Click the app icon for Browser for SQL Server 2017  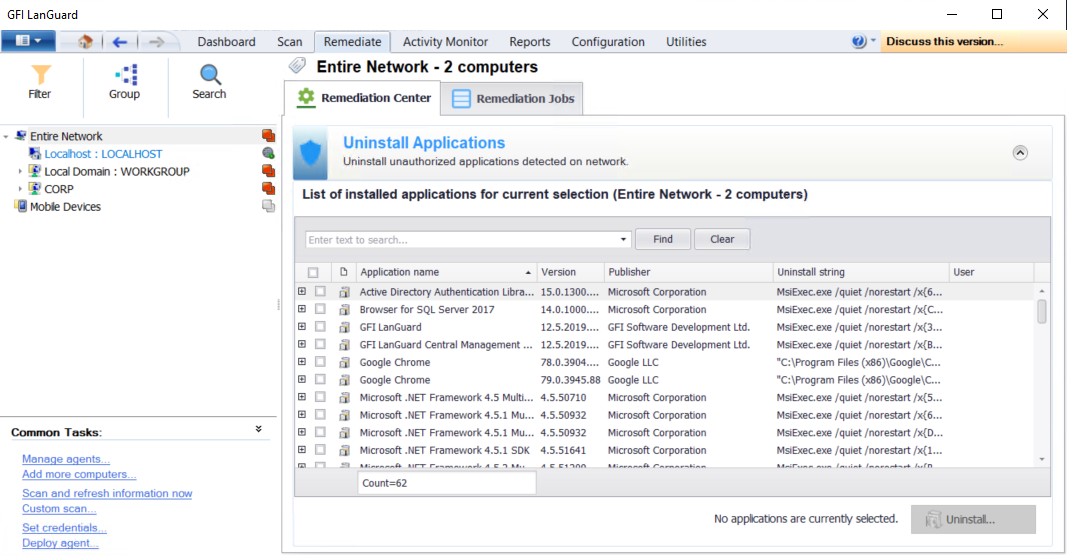(345, 309)
